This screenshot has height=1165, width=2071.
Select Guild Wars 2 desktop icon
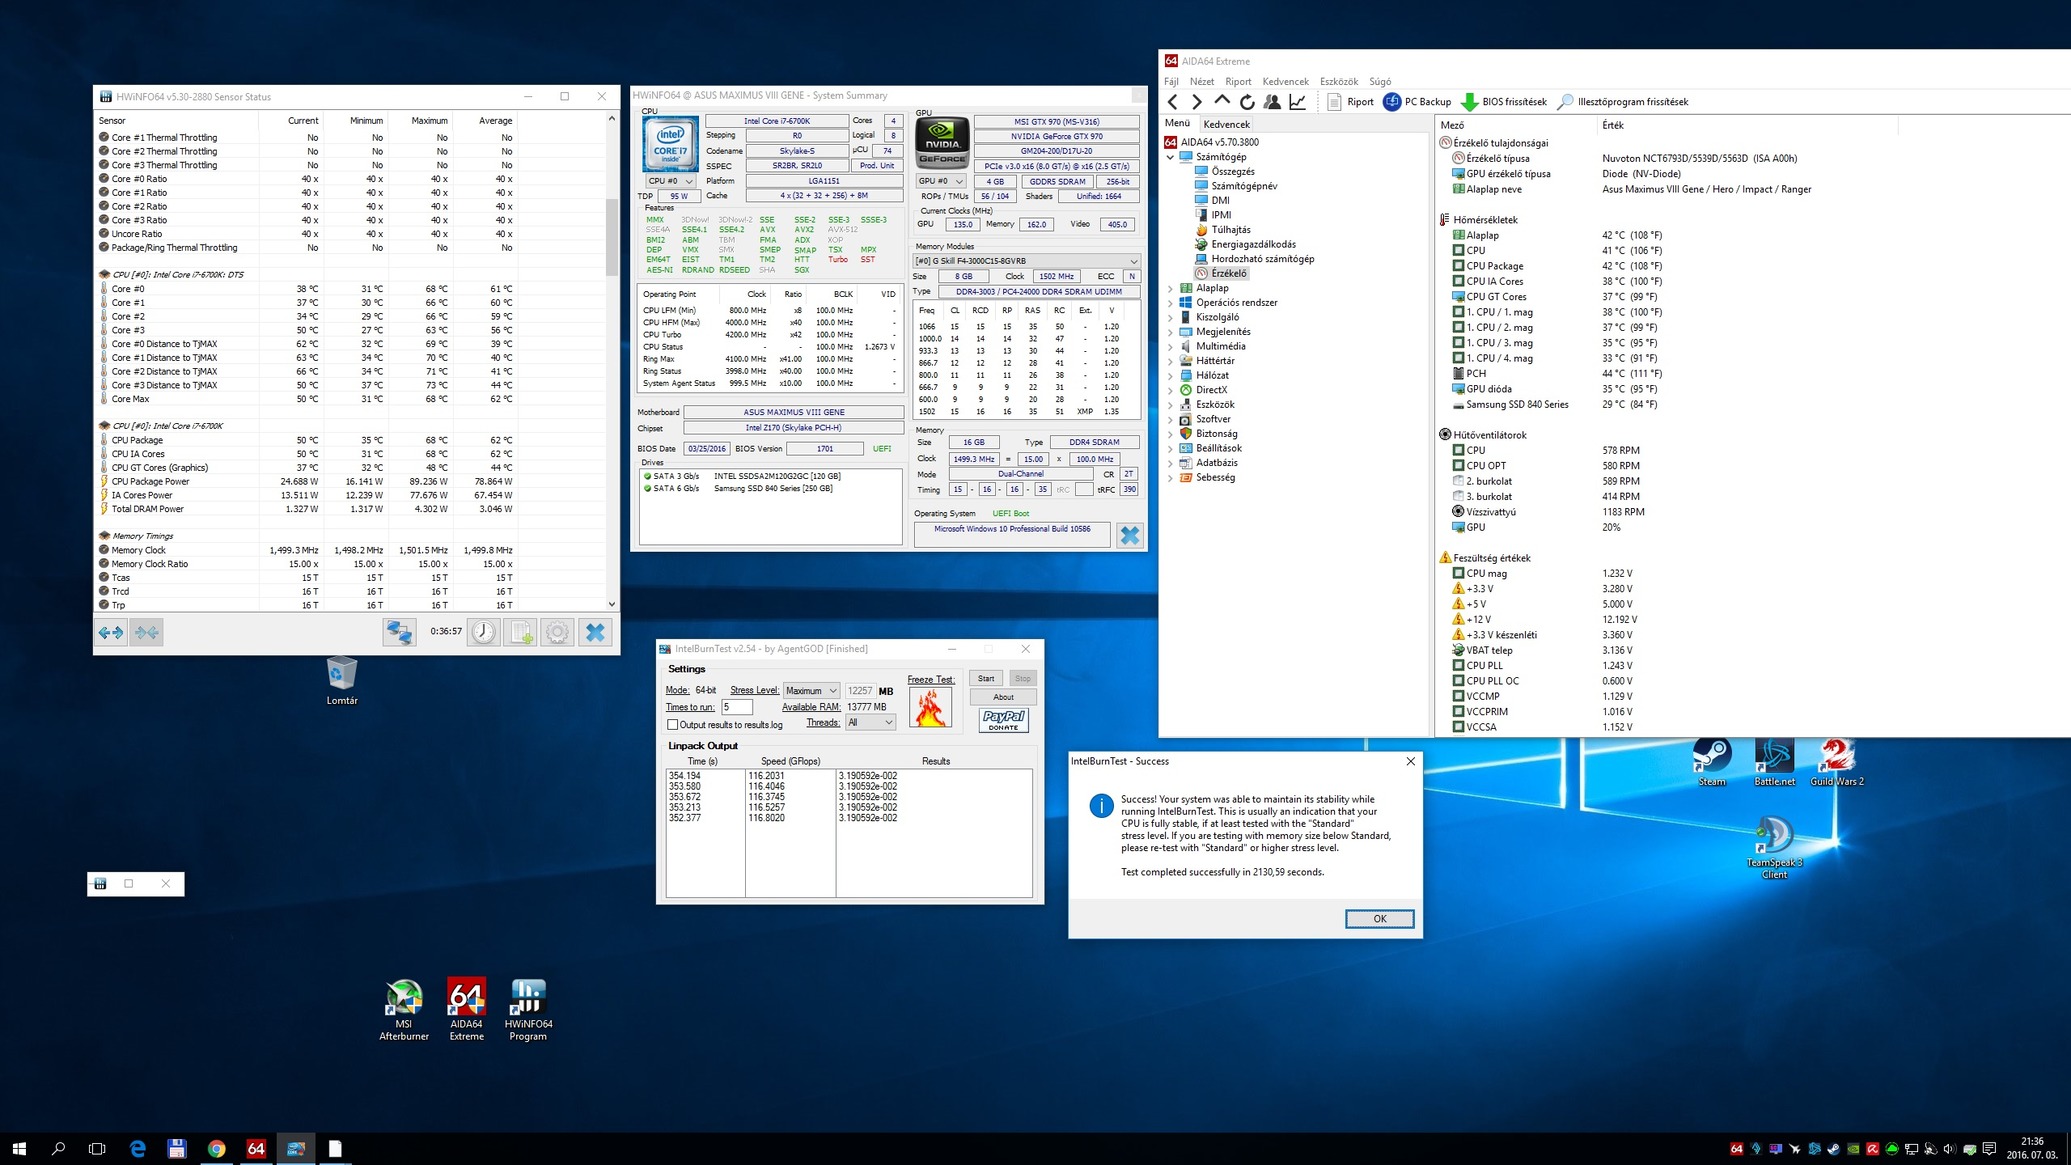1836,763
